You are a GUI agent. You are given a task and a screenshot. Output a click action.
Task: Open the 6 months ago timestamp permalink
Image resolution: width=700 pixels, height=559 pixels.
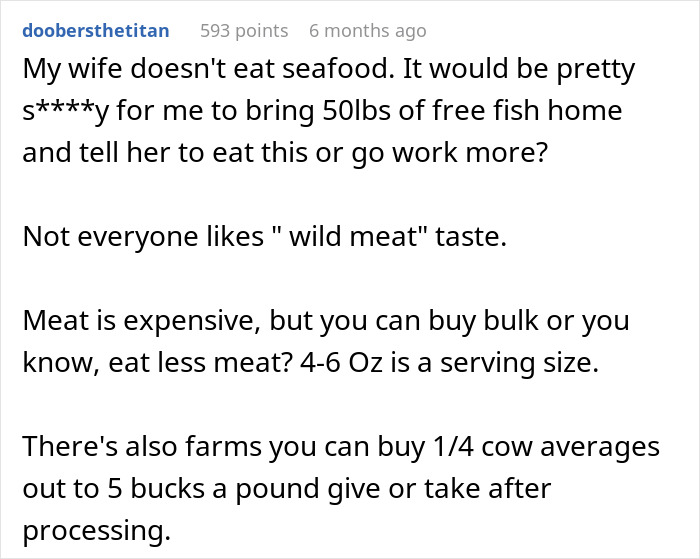368,31
